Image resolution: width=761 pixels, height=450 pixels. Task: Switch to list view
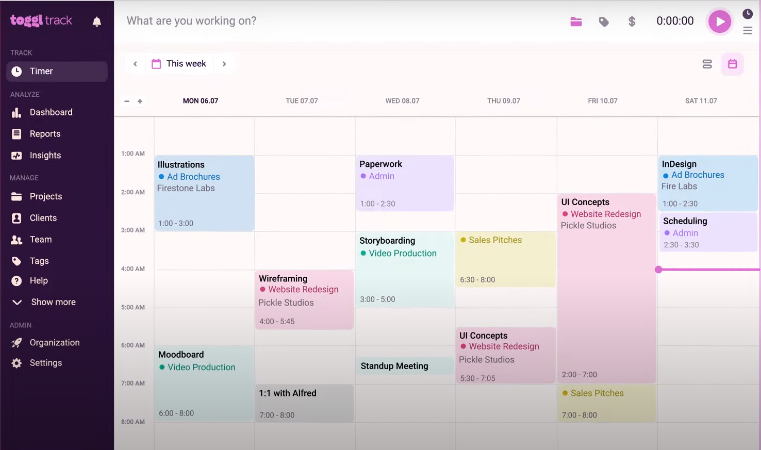pos(707,64)
